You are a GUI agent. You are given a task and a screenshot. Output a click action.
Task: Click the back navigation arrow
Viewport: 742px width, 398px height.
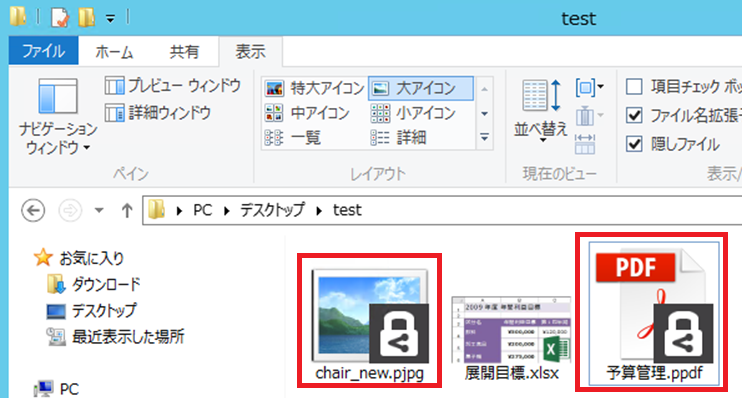(x=33, y=210)
